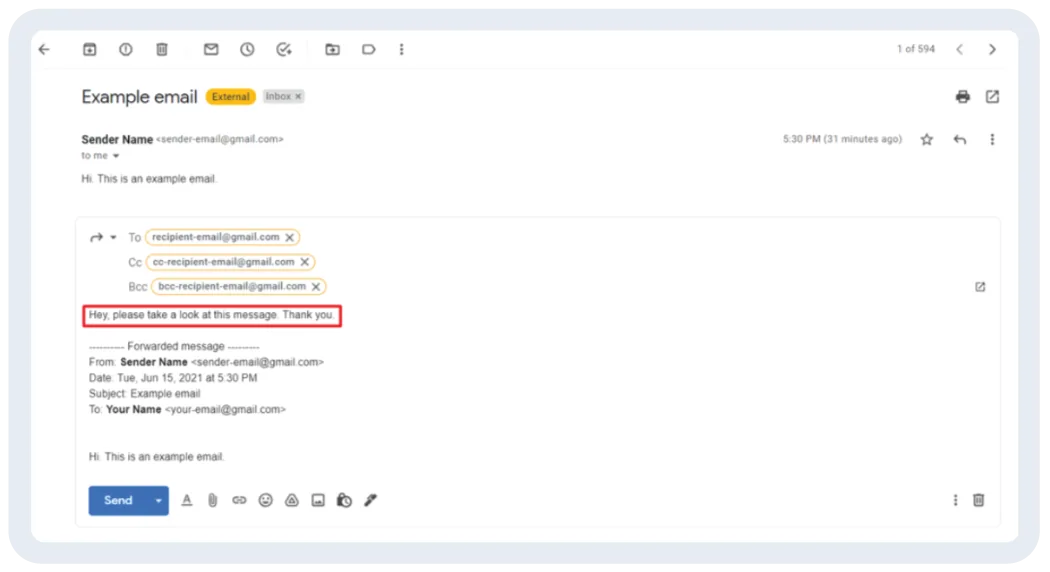Open message More menu beside reply

click(992, 139)
